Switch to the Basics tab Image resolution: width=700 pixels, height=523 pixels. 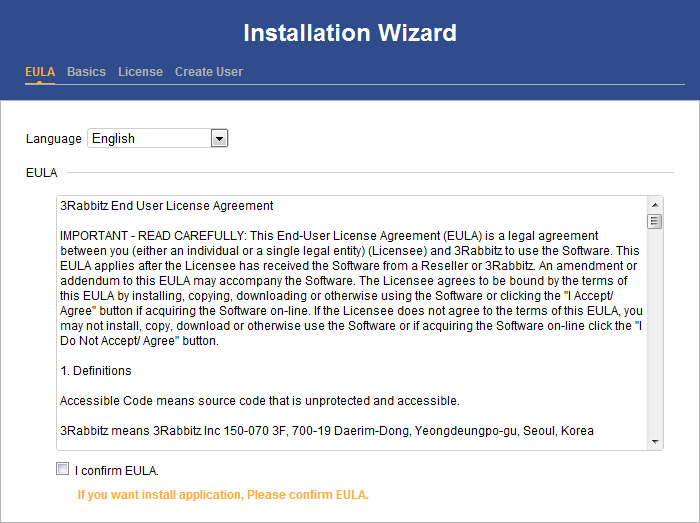tap(87, 72)
